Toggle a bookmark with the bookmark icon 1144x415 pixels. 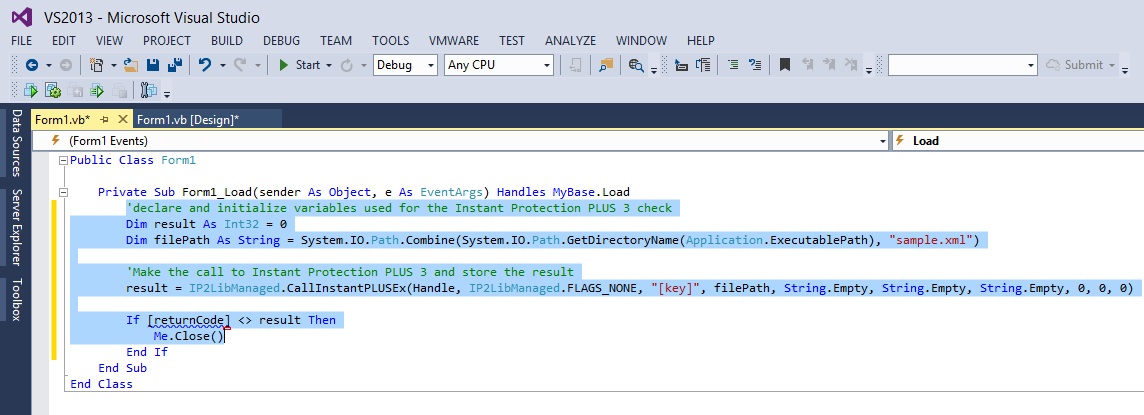tap(785, 65)
